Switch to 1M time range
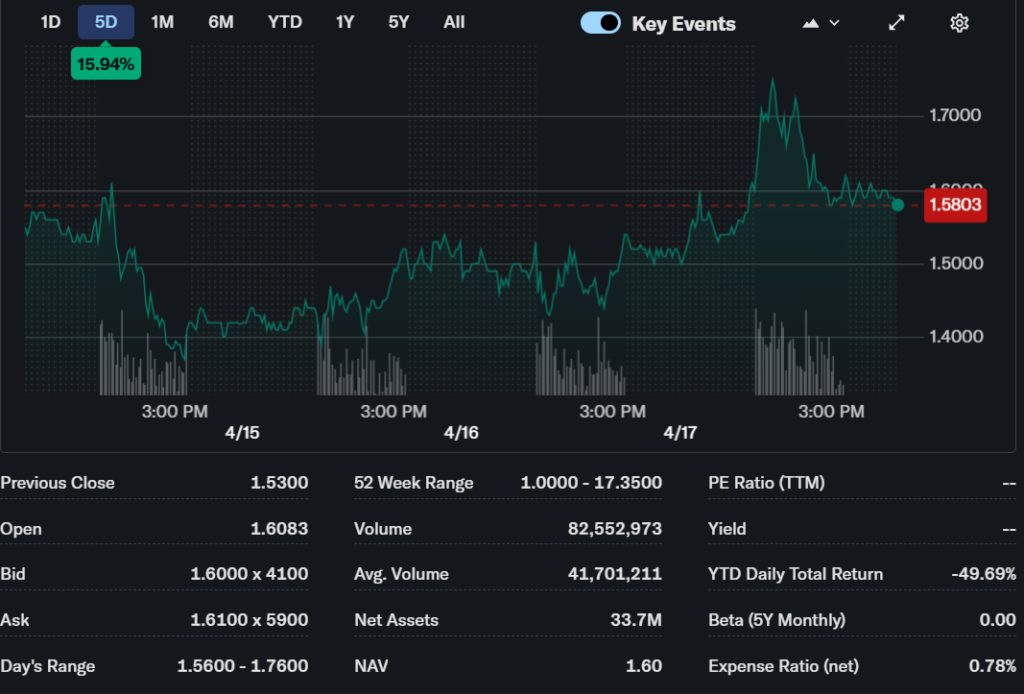The height and width of the screenshot is (694, 1024). (x=162, y=22)
